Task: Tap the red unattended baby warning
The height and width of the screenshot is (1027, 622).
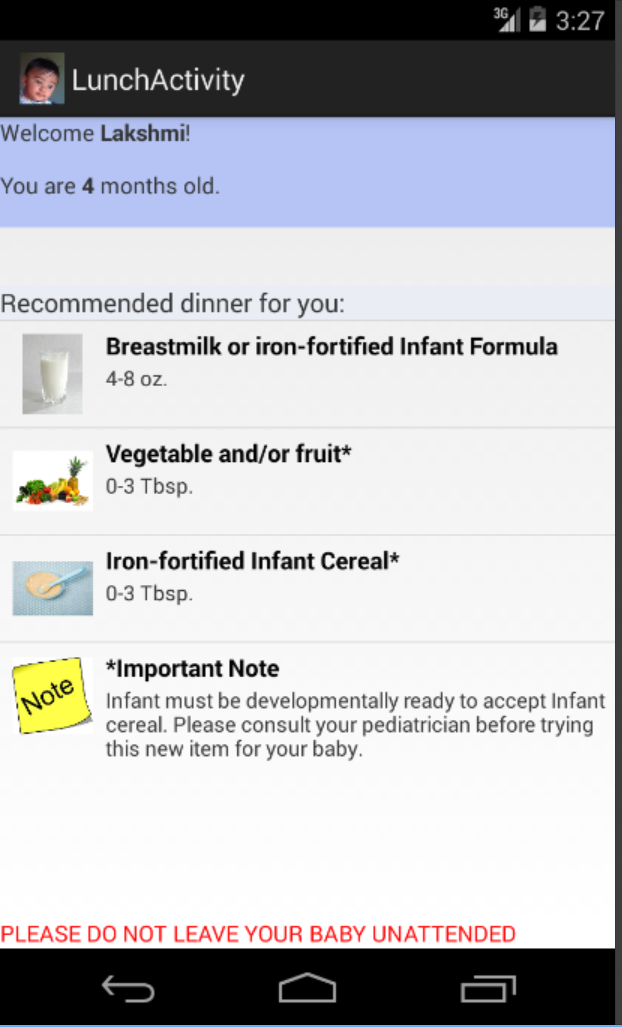Action: [258, 934]
